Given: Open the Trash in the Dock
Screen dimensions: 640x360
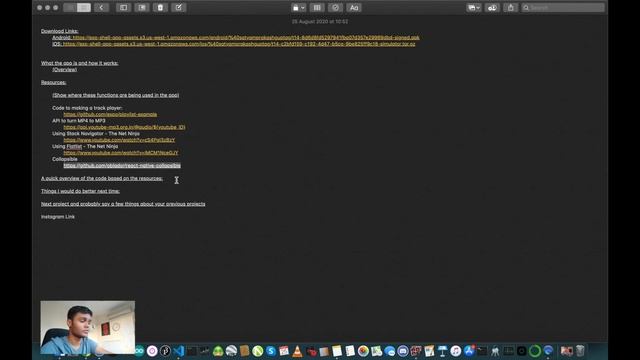Looking at the screenshot, I should point(580,351).
